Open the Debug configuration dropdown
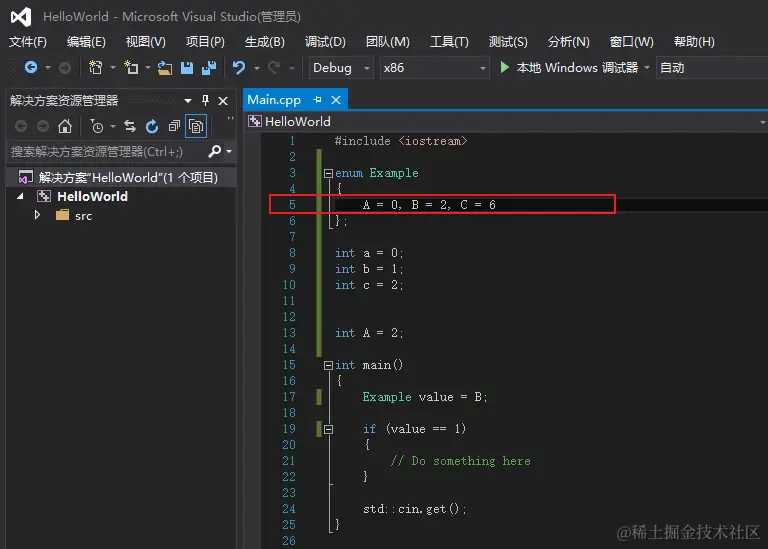Image resolution: width=768 pixels, height=549 pixels. [366, 68]
